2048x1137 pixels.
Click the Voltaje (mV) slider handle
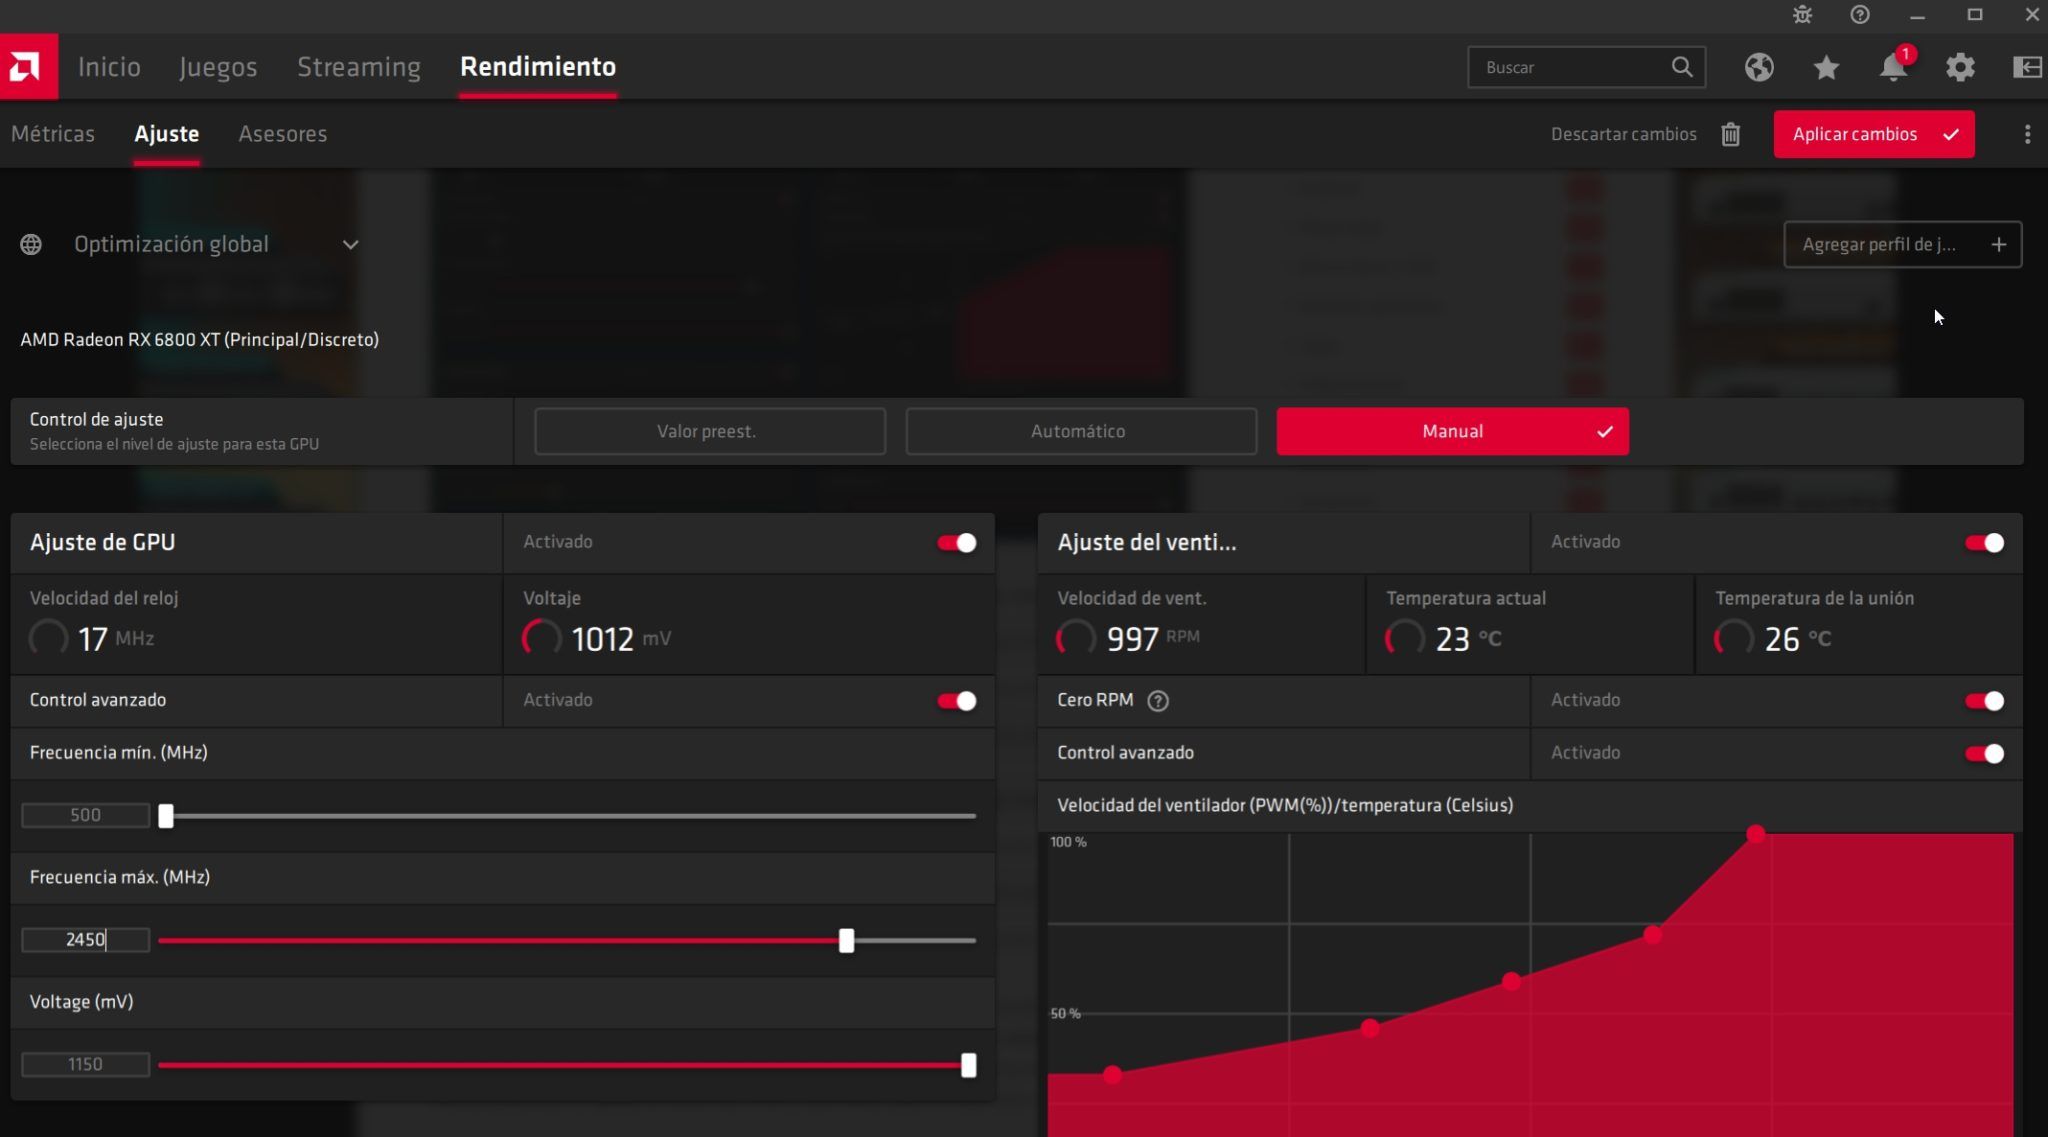click(968, 1065)
